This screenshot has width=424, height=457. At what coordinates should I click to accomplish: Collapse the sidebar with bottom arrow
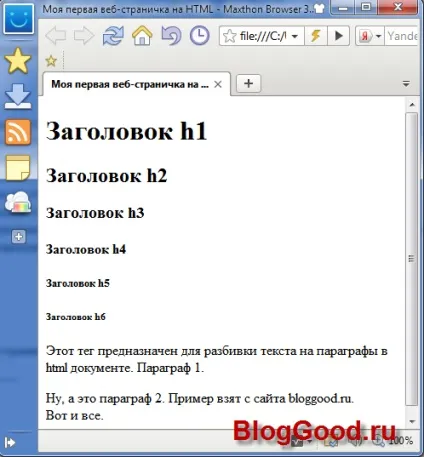(10, 443)
